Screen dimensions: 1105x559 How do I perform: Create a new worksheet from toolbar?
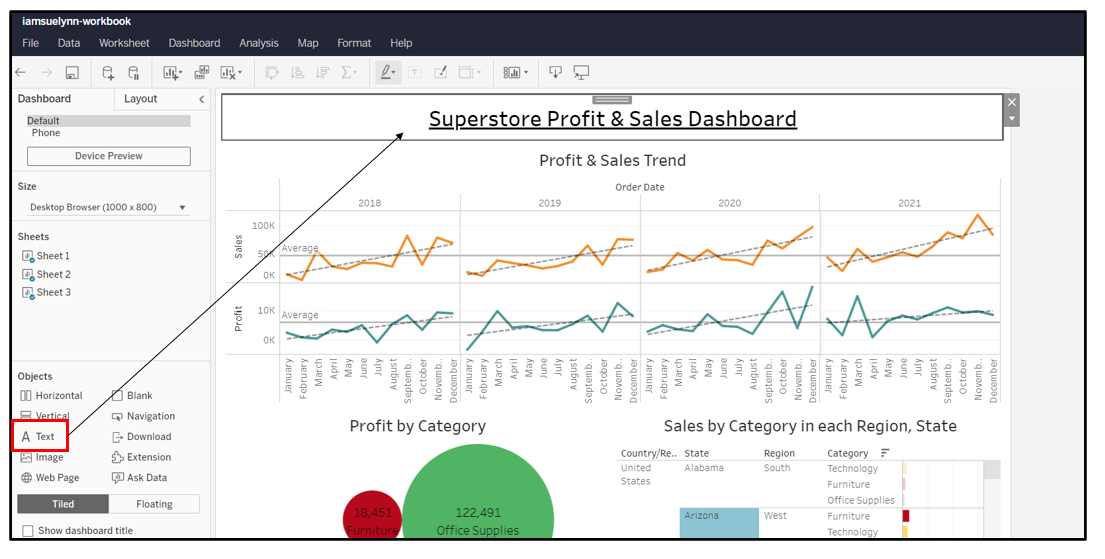170,72
